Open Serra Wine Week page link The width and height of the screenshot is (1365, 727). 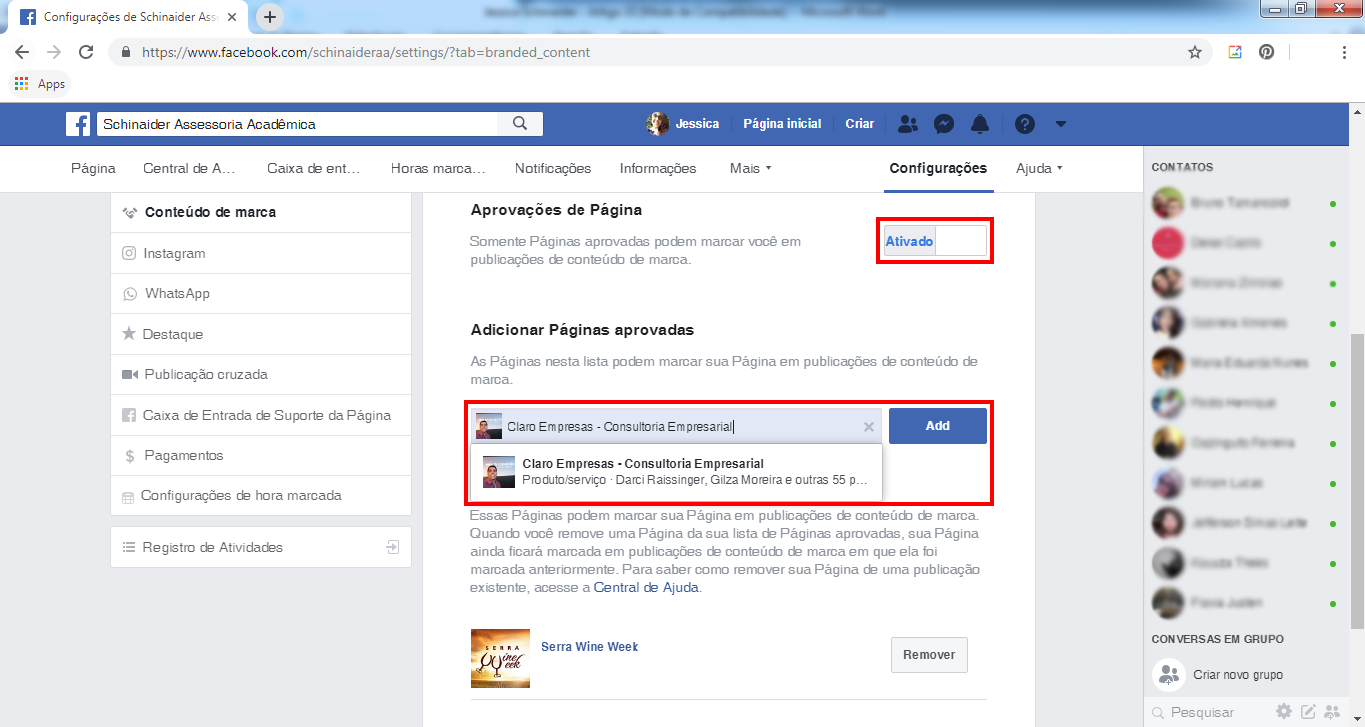pos(589,647)
